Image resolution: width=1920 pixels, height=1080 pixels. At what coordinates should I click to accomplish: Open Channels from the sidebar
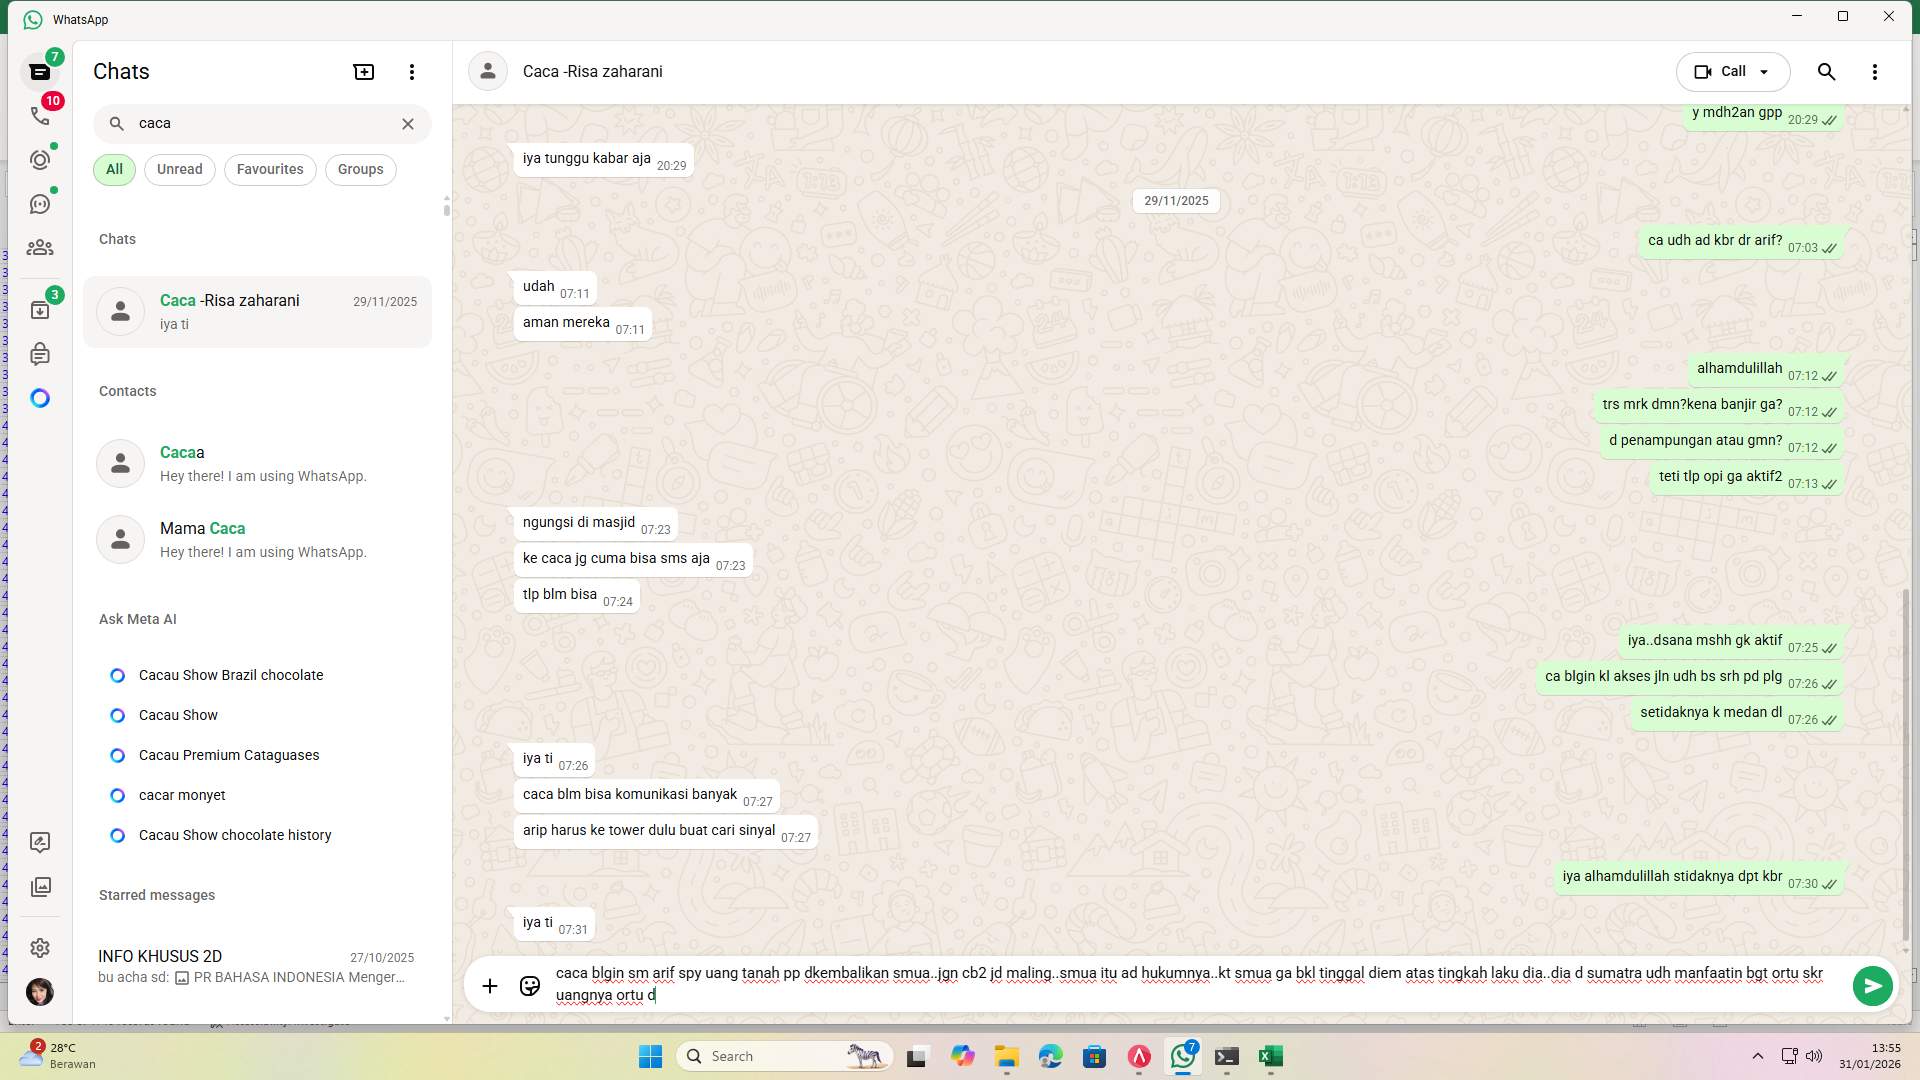pyautogui.click(x=40, y=203)
